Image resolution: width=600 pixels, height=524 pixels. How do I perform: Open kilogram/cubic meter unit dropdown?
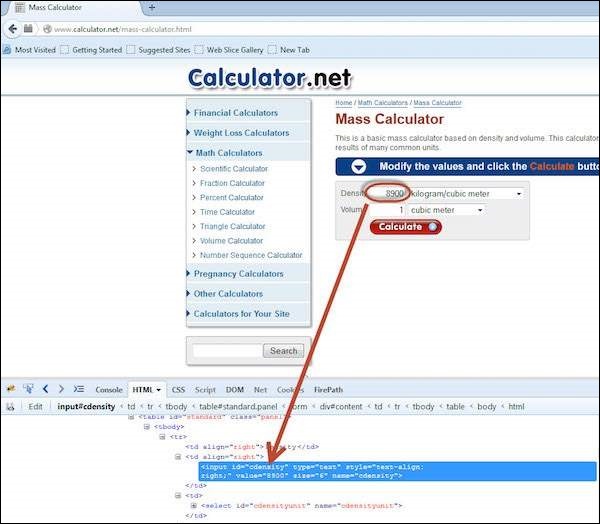466,194
